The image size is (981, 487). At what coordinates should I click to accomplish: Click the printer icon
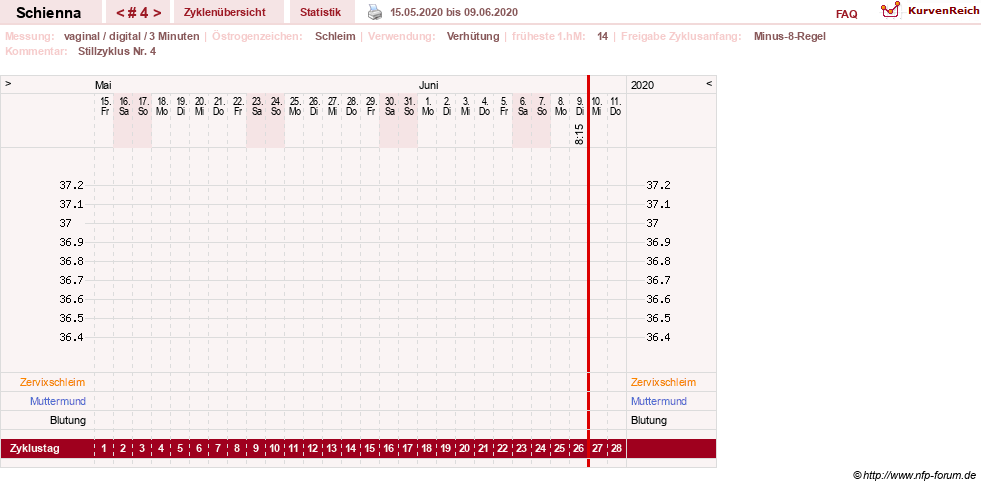point(374,12)
